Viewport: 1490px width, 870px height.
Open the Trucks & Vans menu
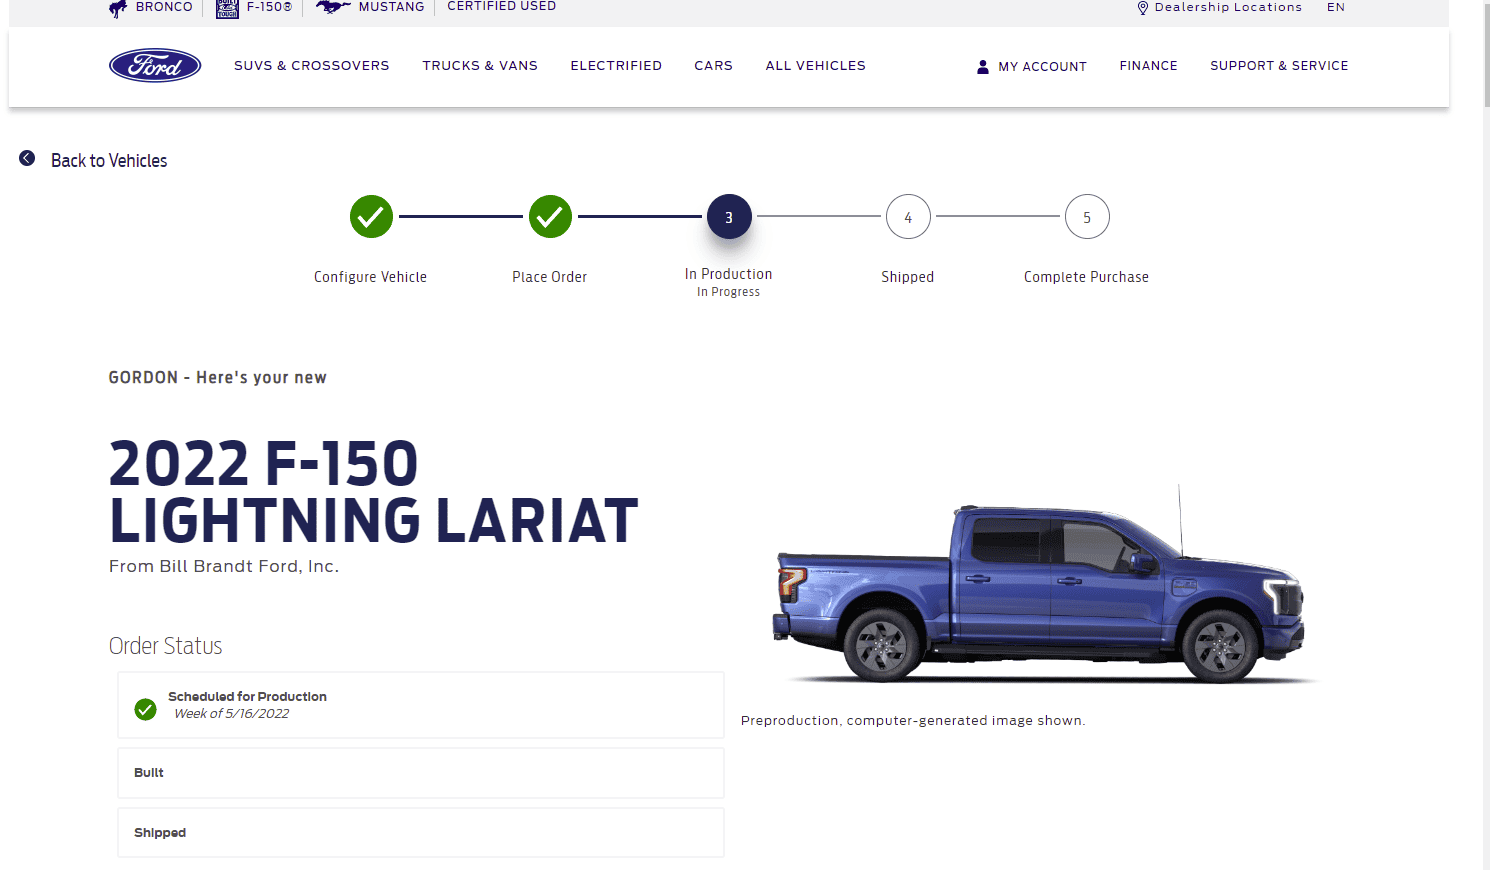coord(480,65)
